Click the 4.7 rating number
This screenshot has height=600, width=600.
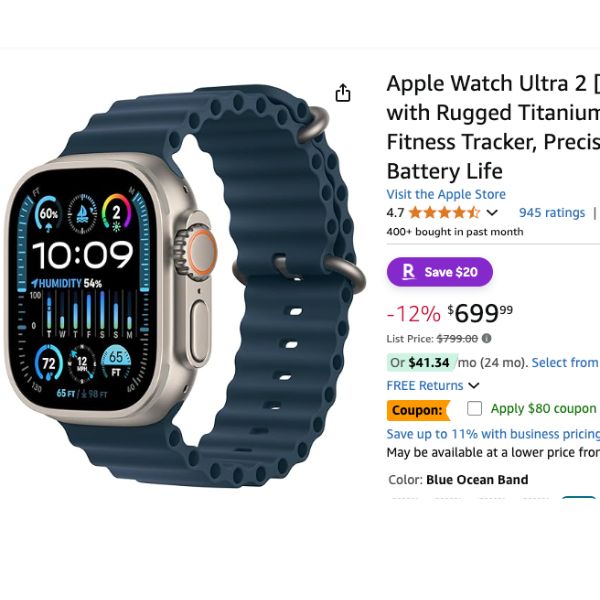click(x=395, y=213)
